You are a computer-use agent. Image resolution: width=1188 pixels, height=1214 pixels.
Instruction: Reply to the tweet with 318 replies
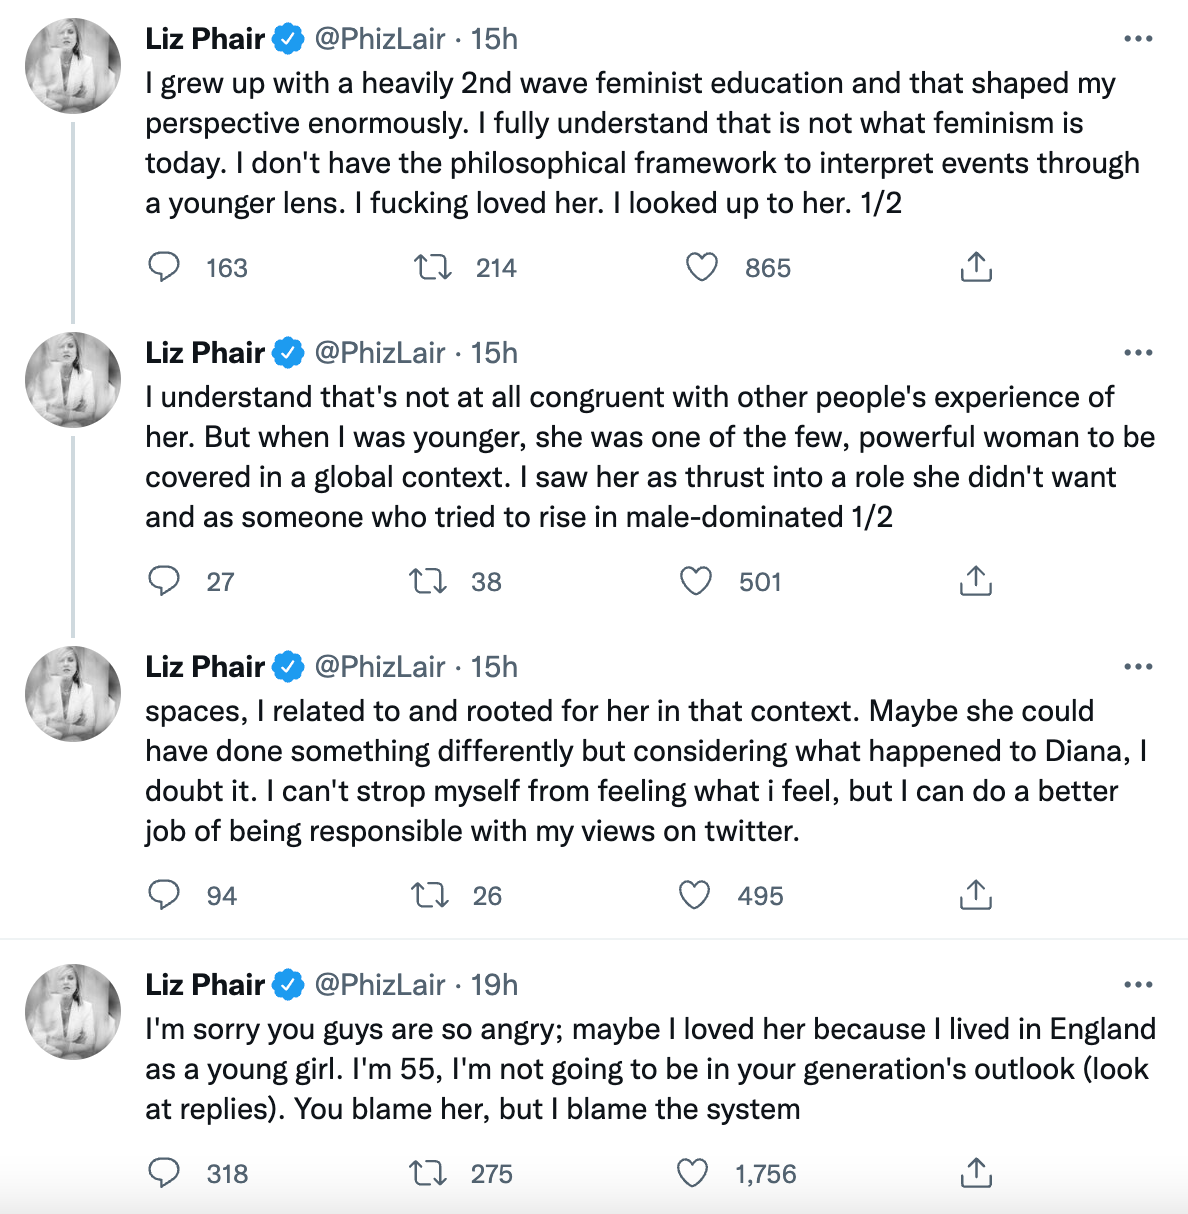(x=164, y=1173)
